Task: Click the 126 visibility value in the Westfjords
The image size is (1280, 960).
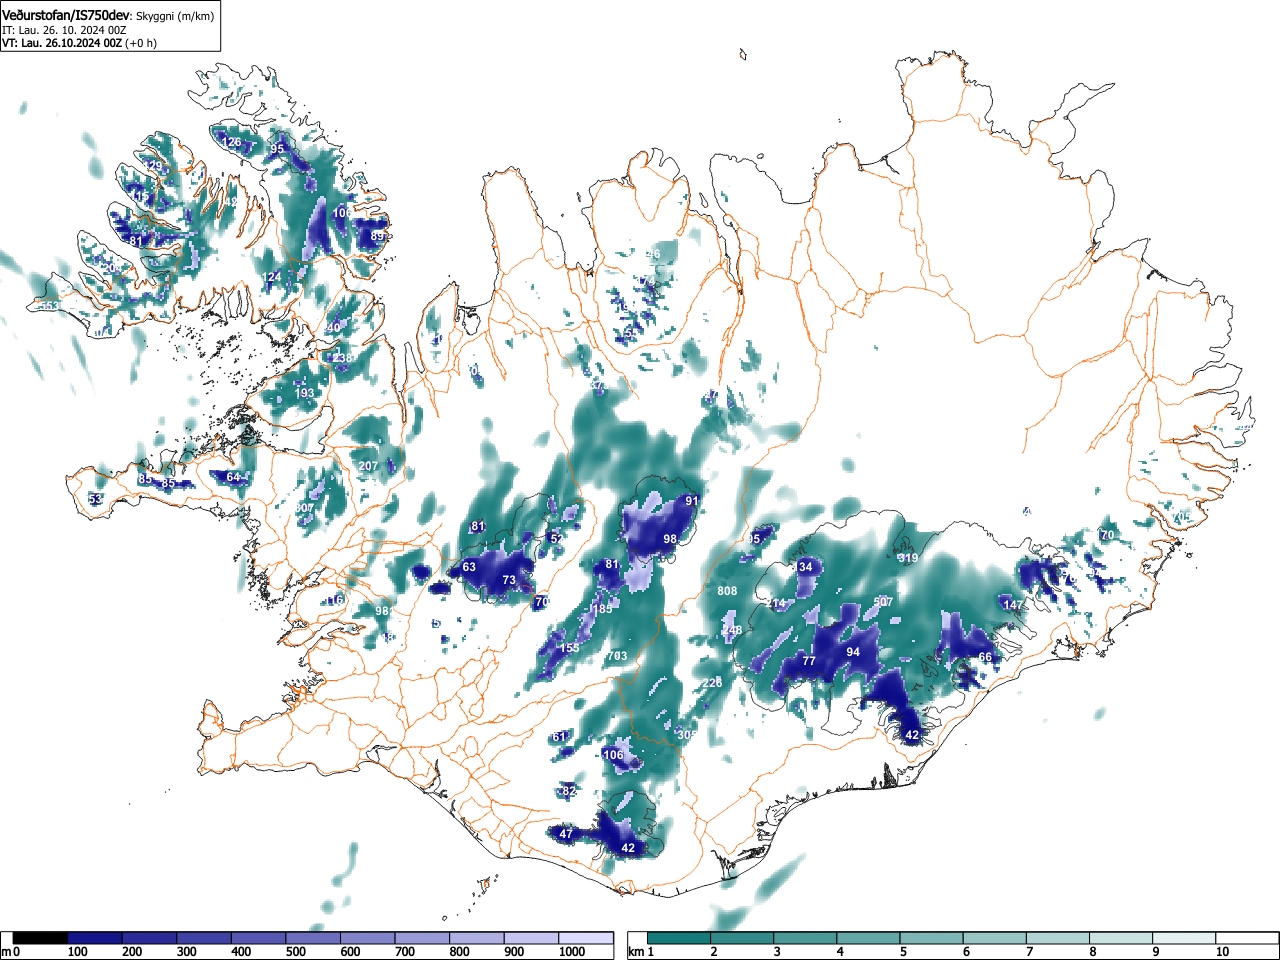Action: pos(231,143)
